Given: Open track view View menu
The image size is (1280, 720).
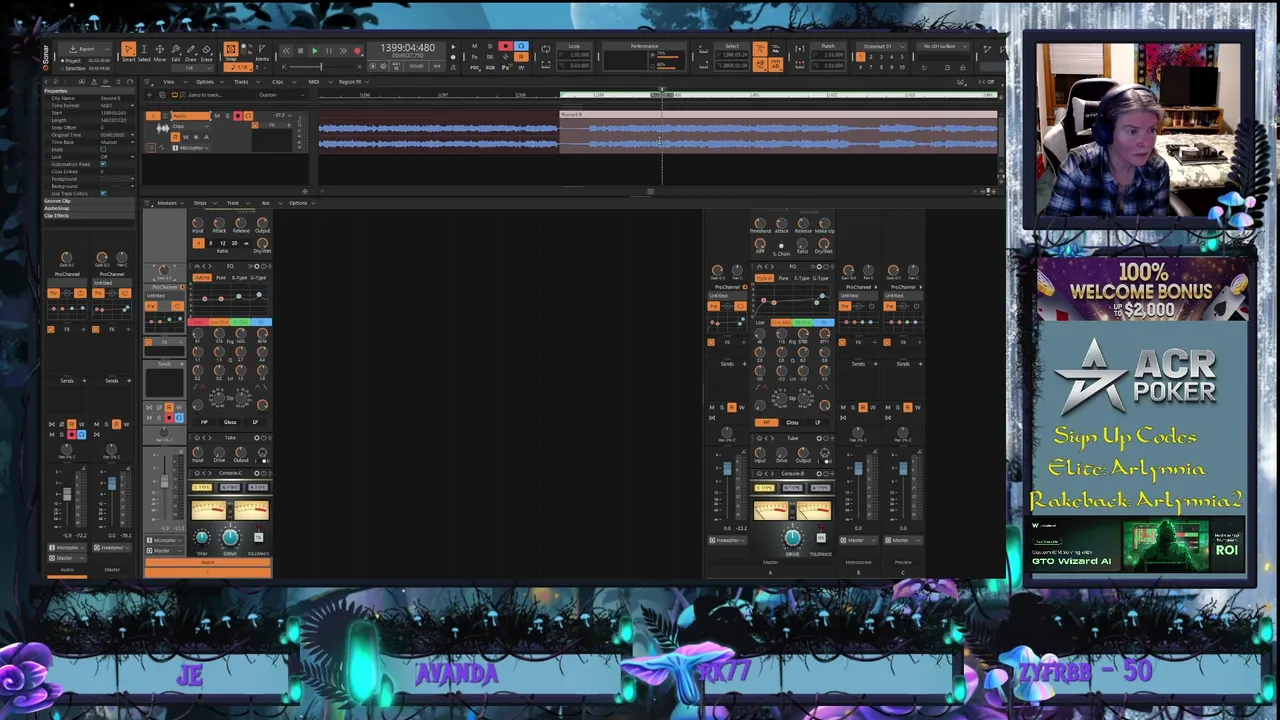Looking at the screenshot, I should (x=169, y=82).
